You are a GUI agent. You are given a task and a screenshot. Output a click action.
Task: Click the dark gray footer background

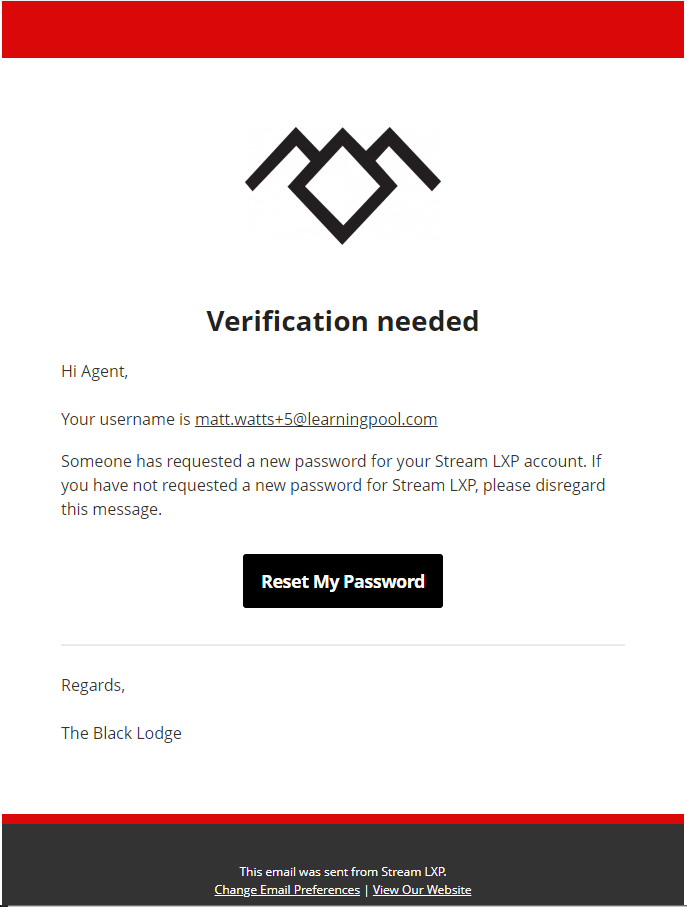point(120,860)
